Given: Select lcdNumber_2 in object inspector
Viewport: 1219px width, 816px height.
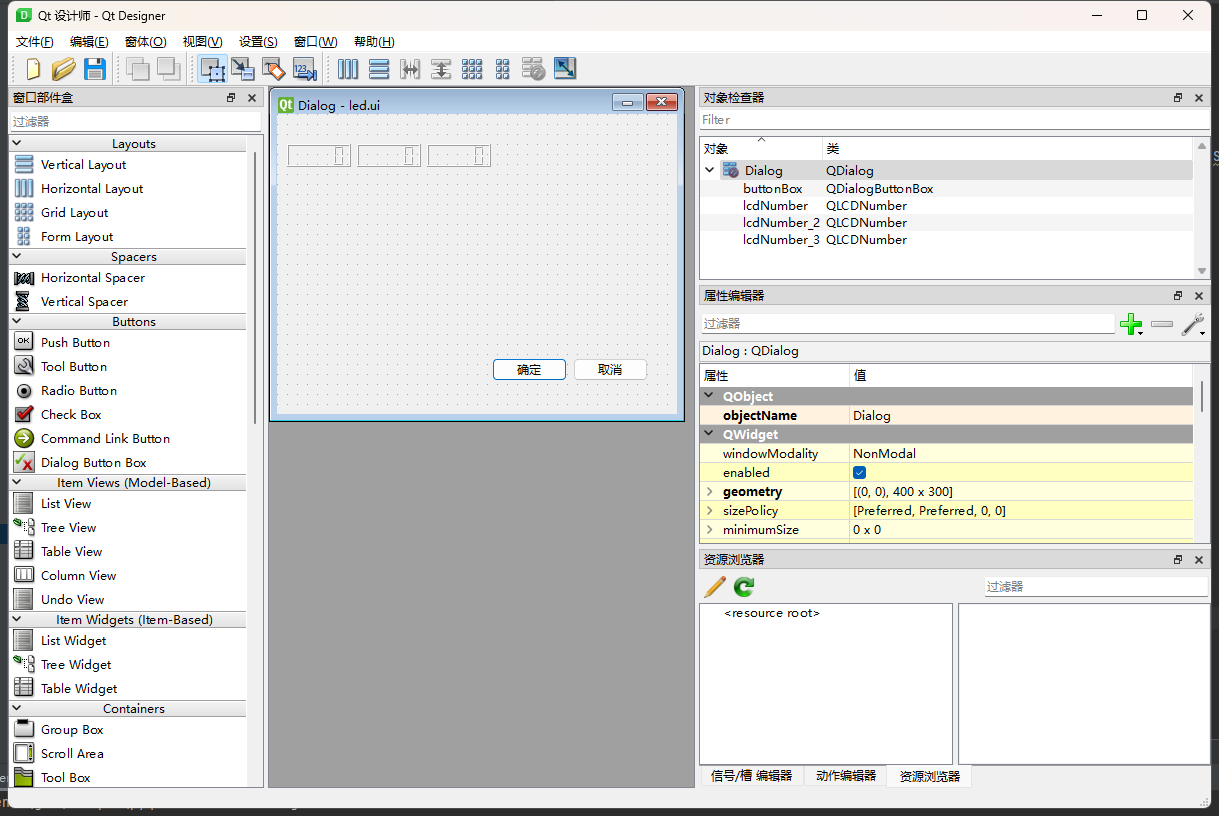Looking at the screenshot, I should (x=781, y=222).
